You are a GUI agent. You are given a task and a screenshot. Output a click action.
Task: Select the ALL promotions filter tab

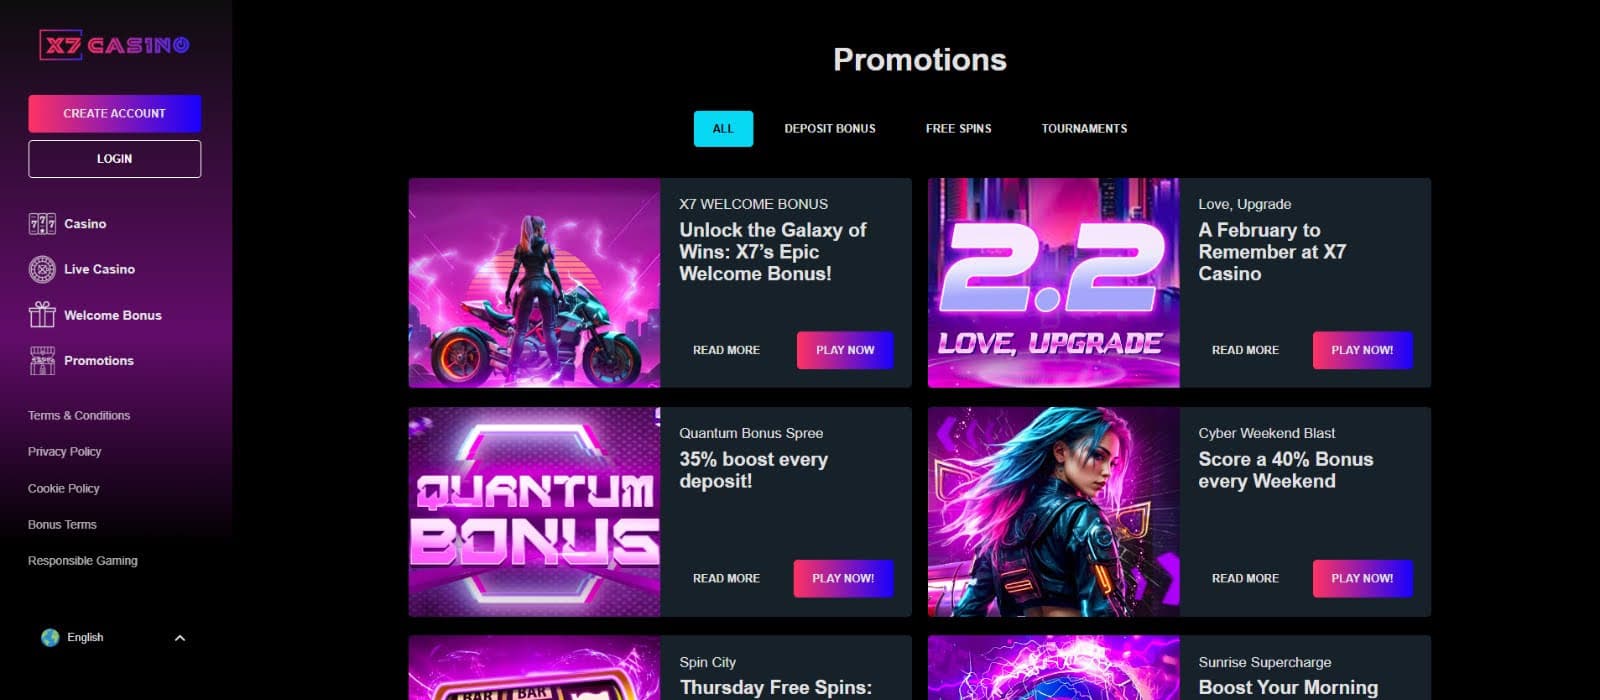[x=723, y=129]
